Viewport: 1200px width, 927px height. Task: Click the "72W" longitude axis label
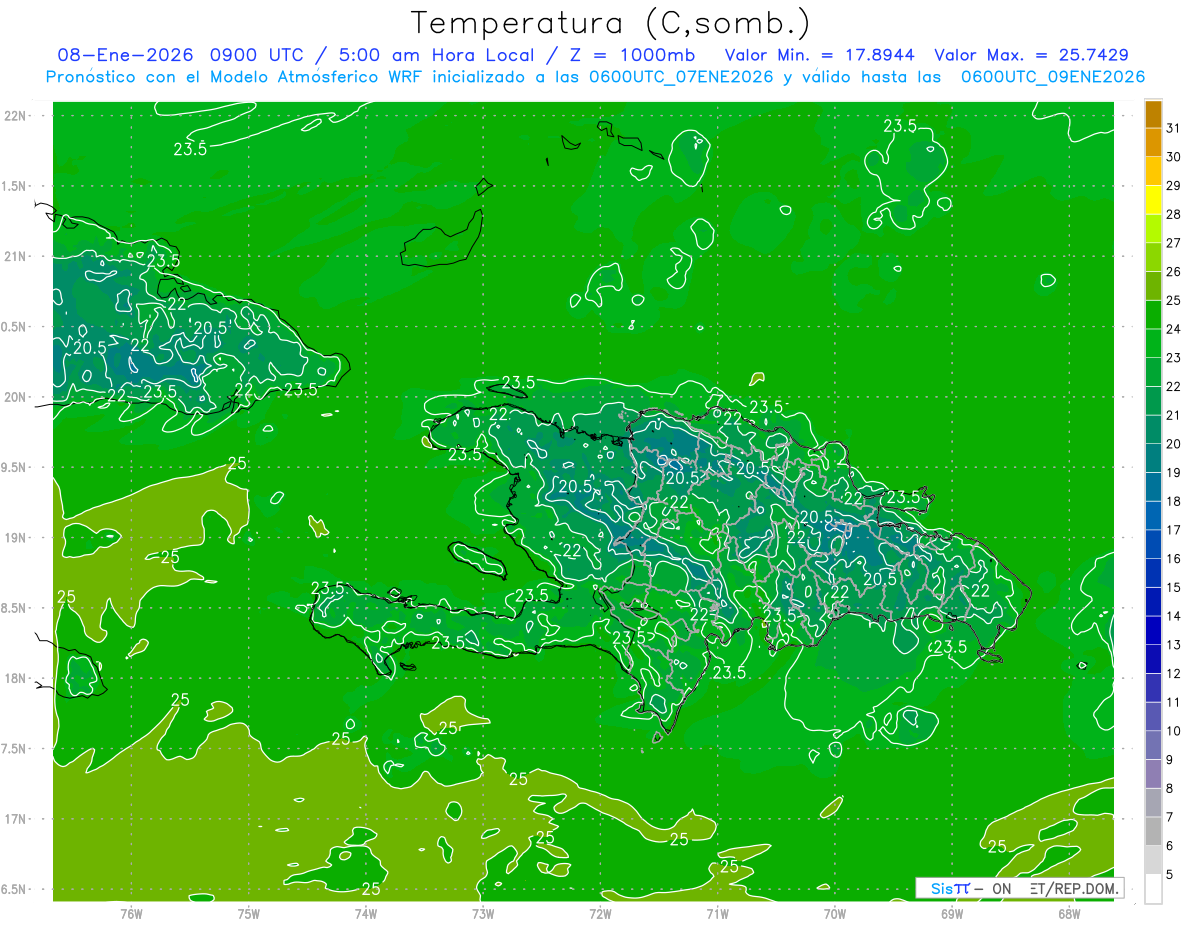(600, 914)
